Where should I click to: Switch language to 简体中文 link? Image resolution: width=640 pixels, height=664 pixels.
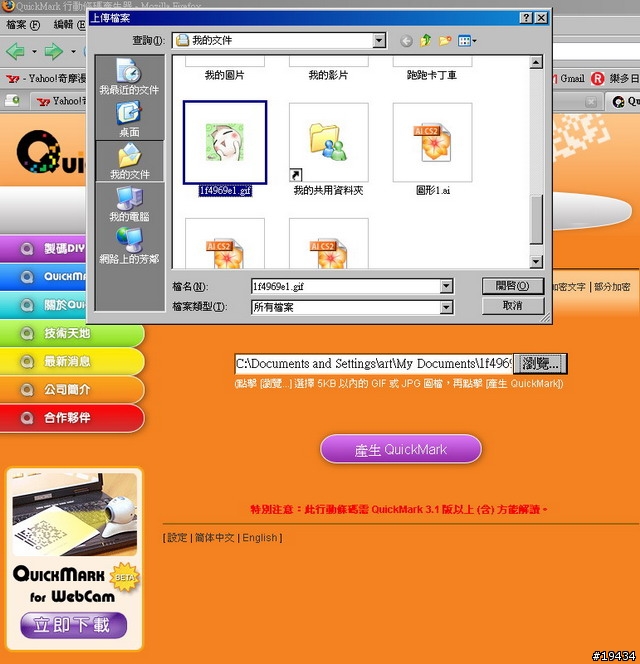coord(214,538)
